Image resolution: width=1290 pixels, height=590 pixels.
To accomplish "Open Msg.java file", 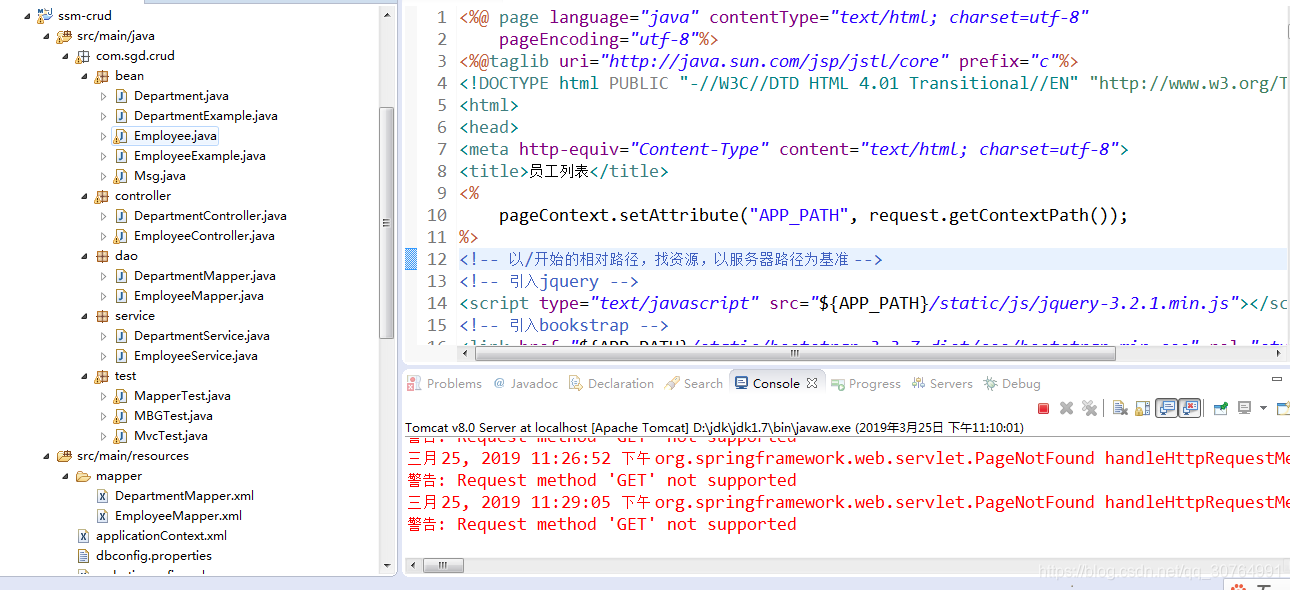I will pos(160,176).
